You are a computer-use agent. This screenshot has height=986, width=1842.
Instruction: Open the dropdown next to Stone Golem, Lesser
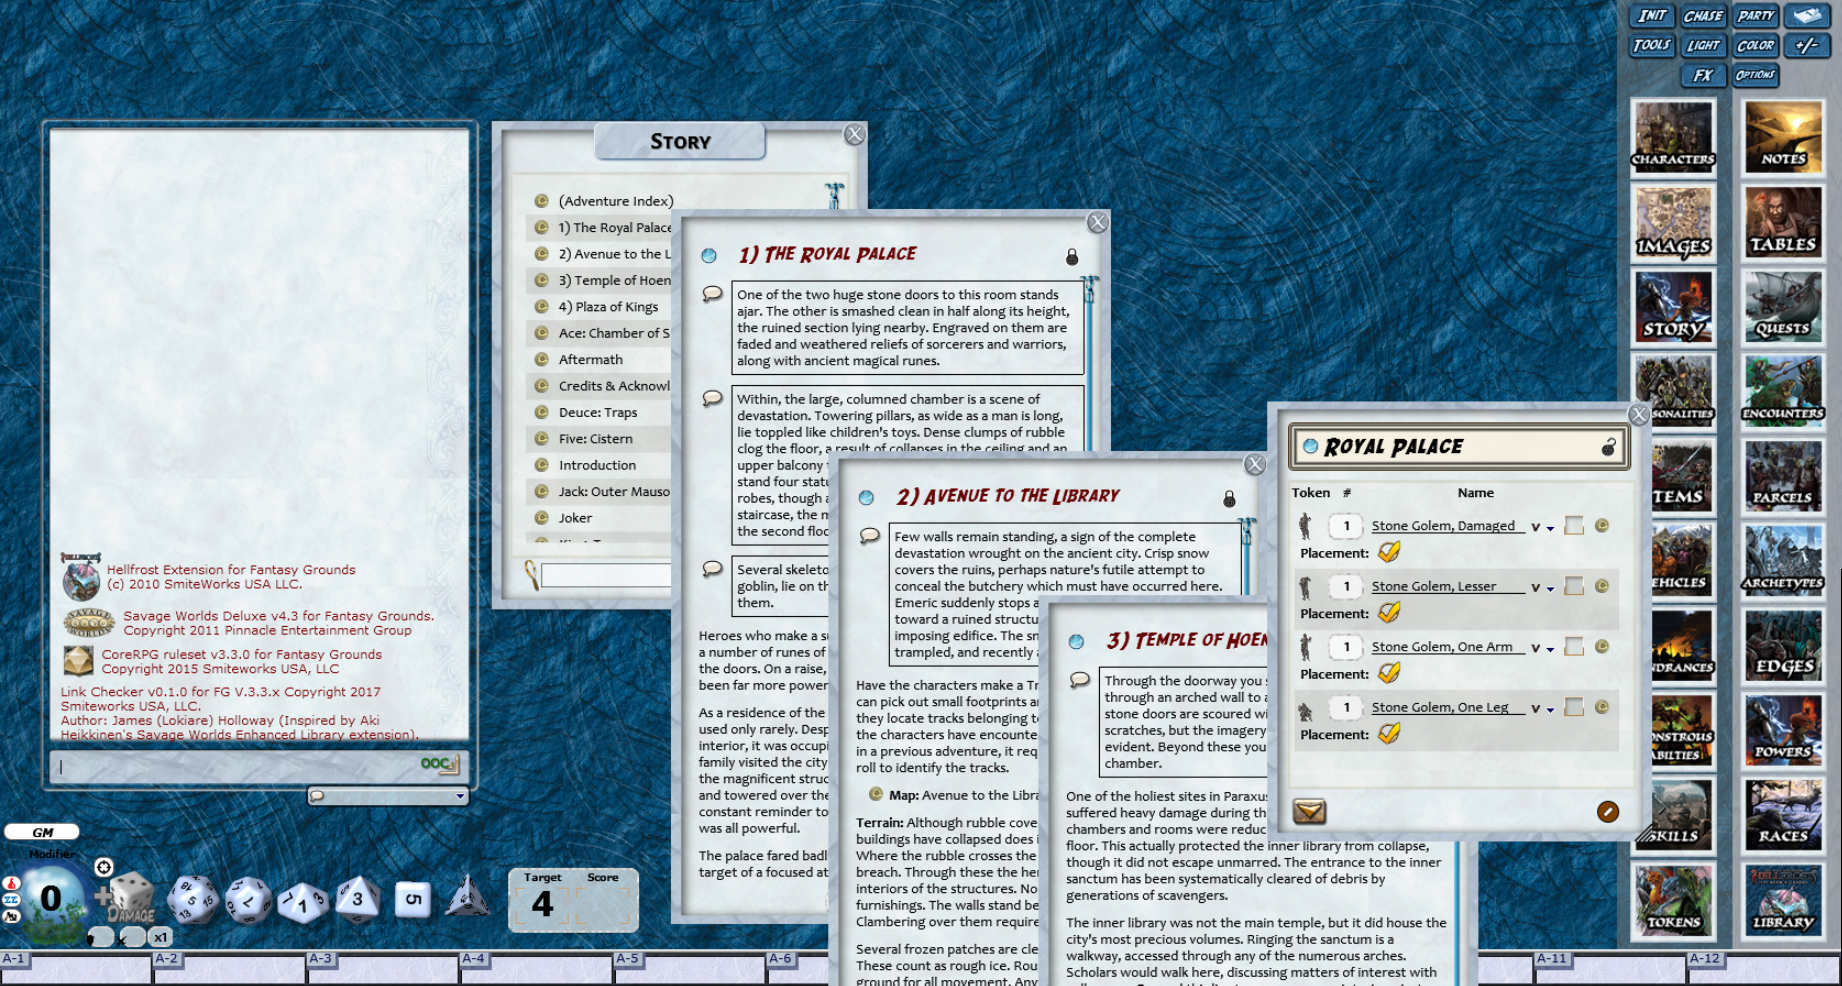pyautogui.click(x=1551, y=587)
